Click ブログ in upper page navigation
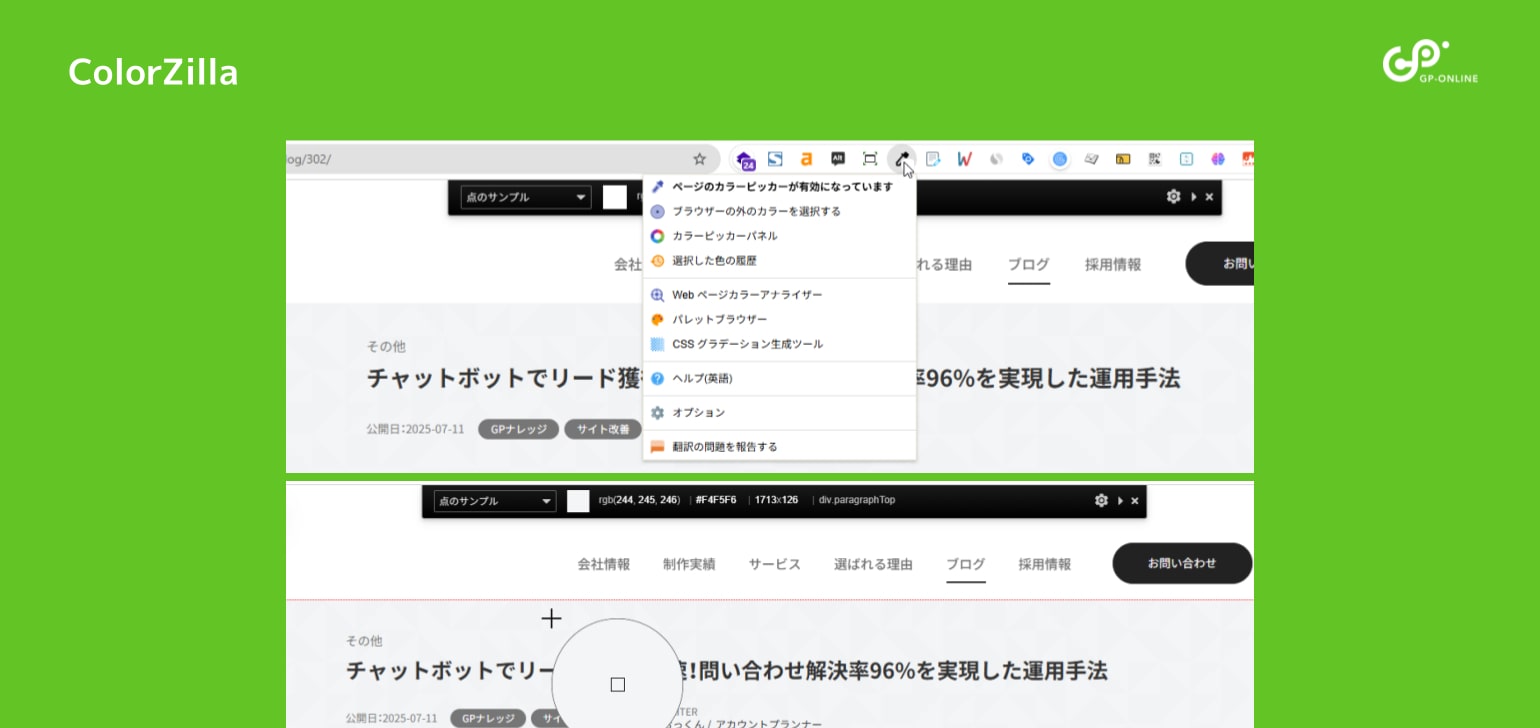1540x728 pixels. (1028, 264)
